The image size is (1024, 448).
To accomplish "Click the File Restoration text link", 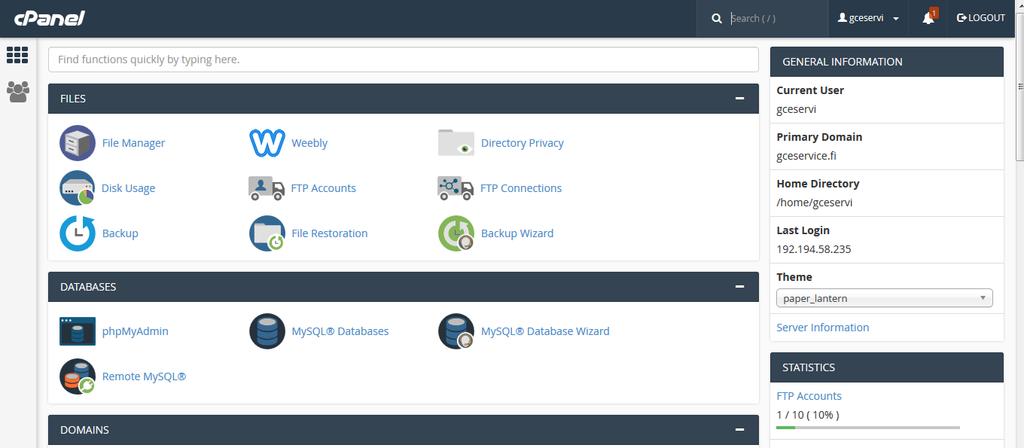I will 329,233.
